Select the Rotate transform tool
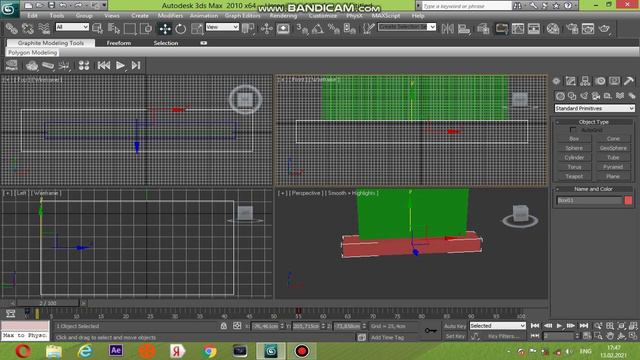Image resolution: width=640 pixels, height=360 pixels. [x=180, y=29]
